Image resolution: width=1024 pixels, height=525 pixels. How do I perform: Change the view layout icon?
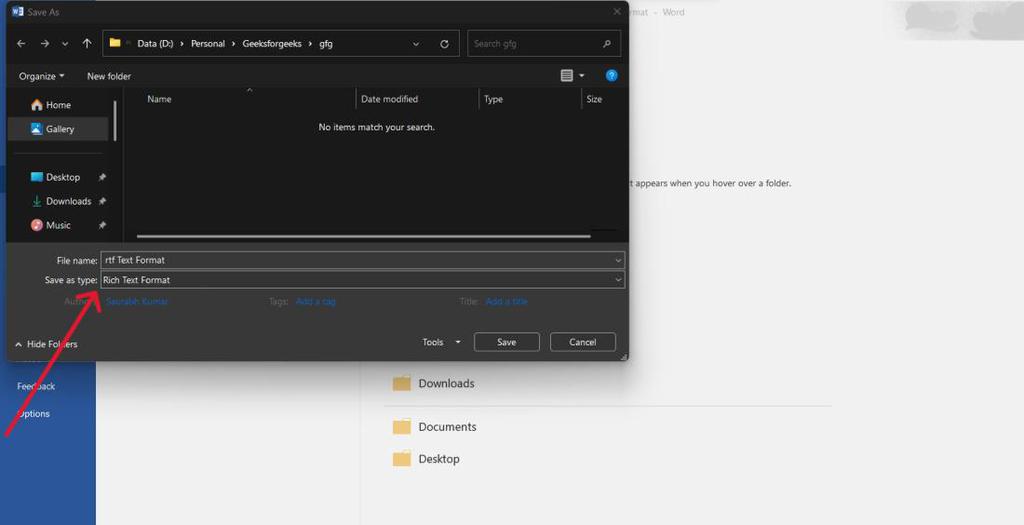(567, 76)
